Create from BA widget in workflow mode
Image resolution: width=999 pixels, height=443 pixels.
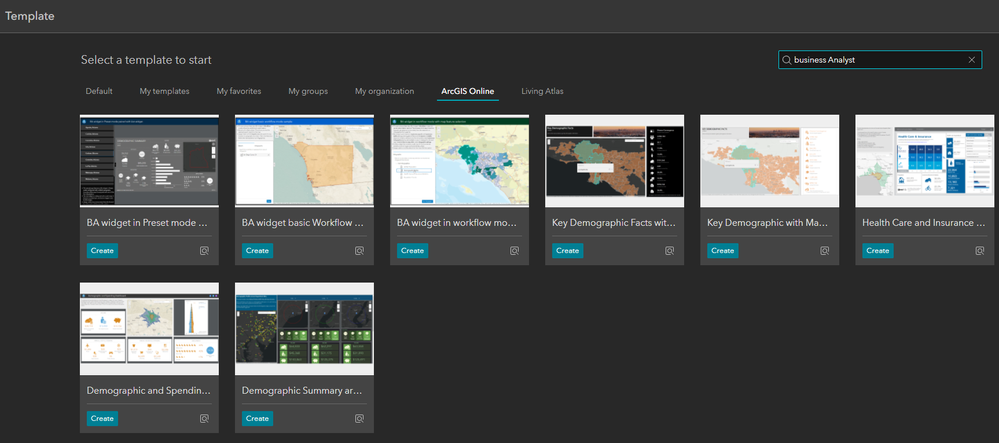point(412,251)
